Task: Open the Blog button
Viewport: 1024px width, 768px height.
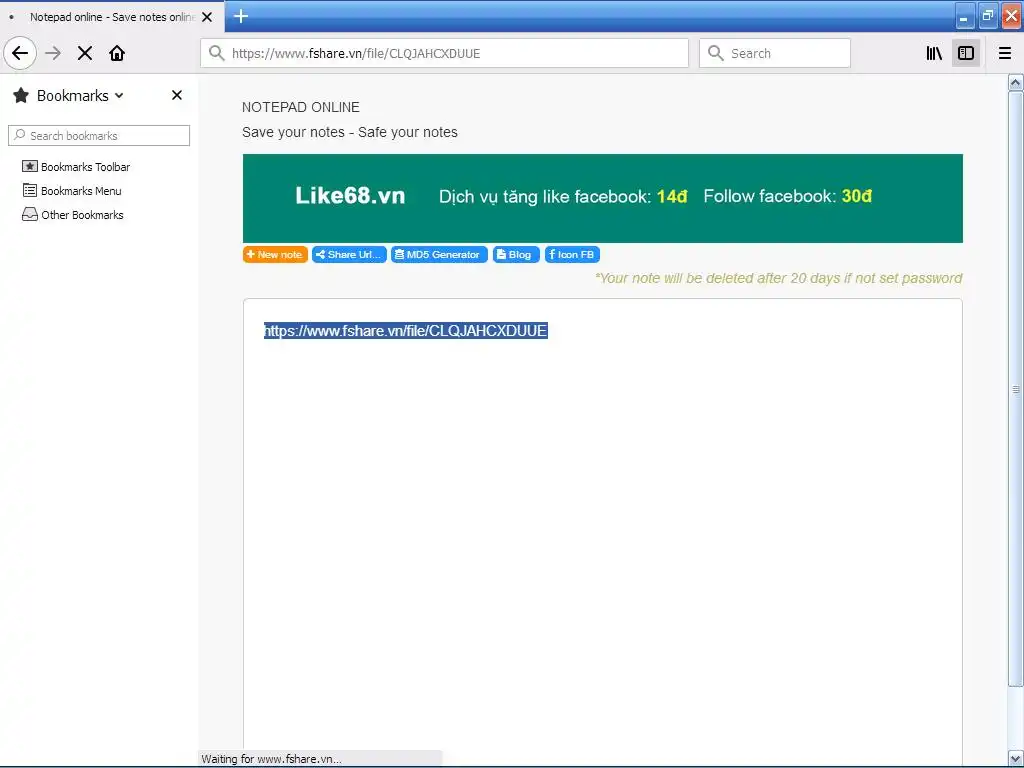Action: point(516,255)
